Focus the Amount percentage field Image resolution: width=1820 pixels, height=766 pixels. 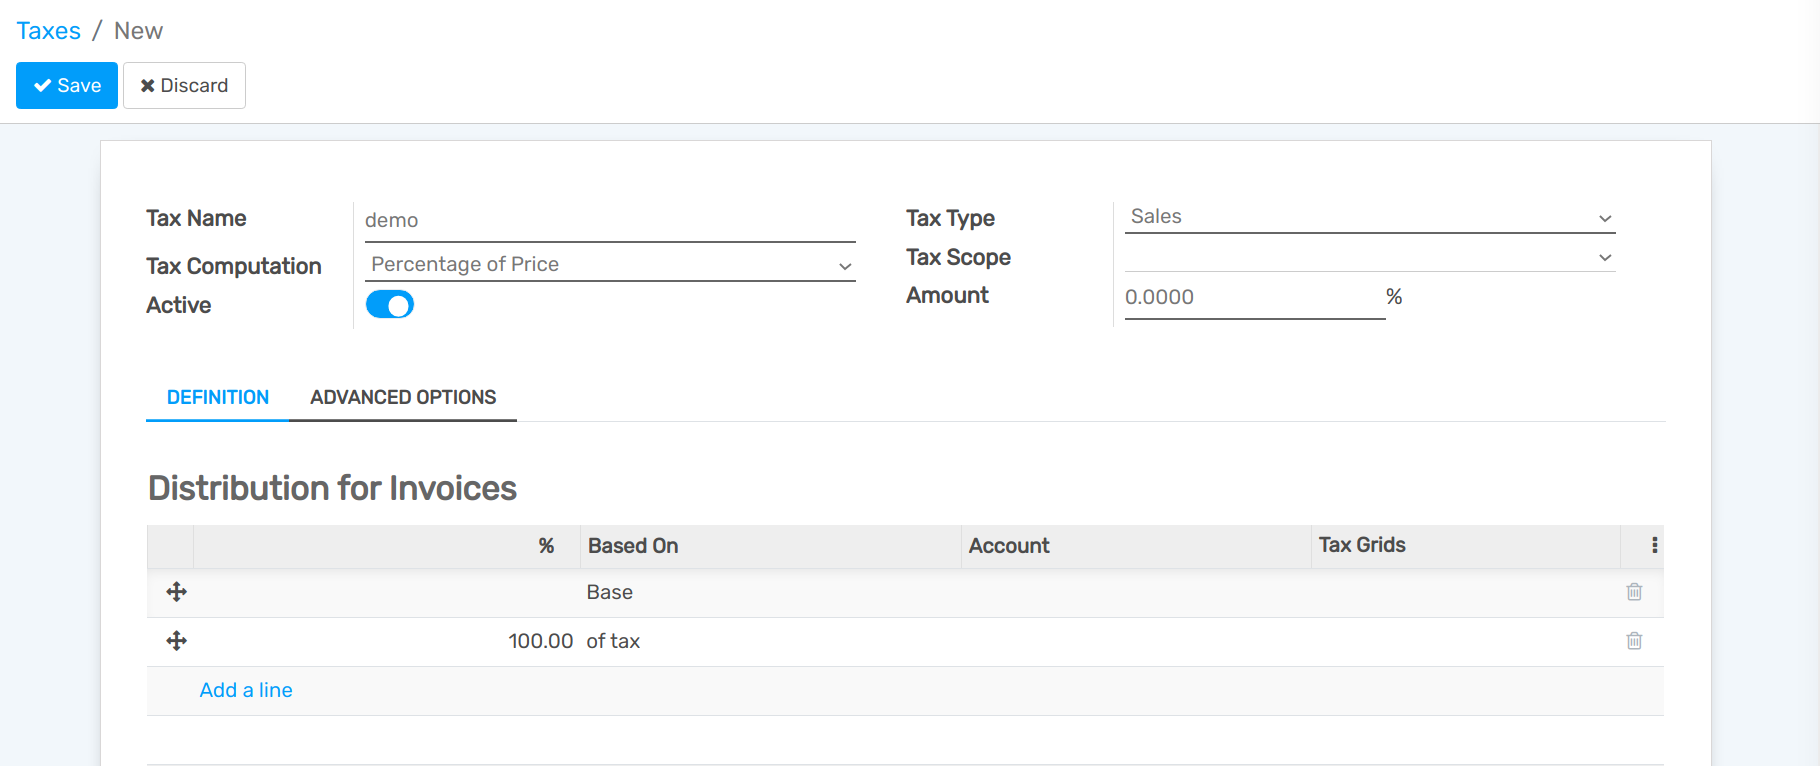1253,297
